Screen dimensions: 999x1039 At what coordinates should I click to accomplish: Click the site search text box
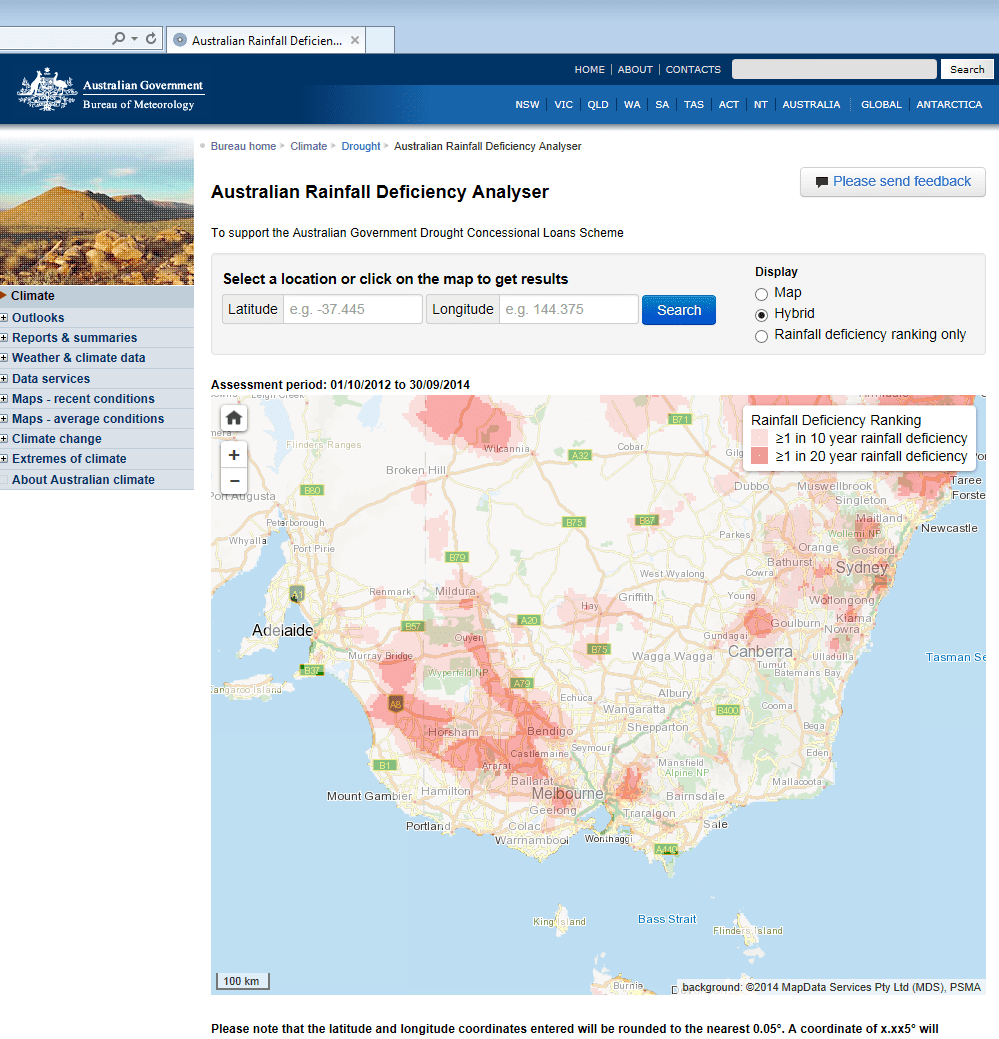pos(834,69)
